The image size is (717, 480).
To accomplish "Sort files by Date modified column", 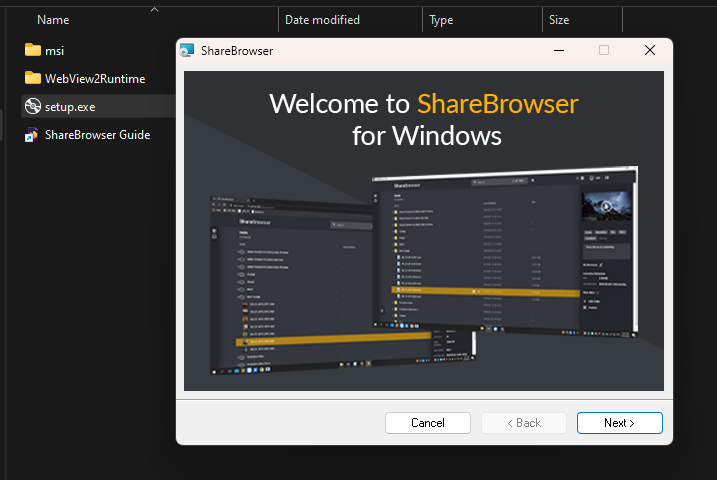I will point(322,20).
